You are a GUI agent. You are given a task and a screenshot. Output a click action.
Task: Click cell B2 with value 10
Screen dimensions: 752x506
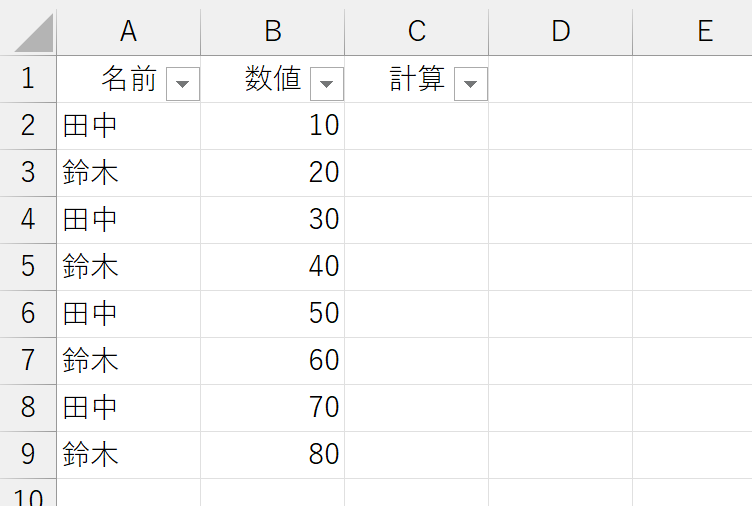(272, 126)
